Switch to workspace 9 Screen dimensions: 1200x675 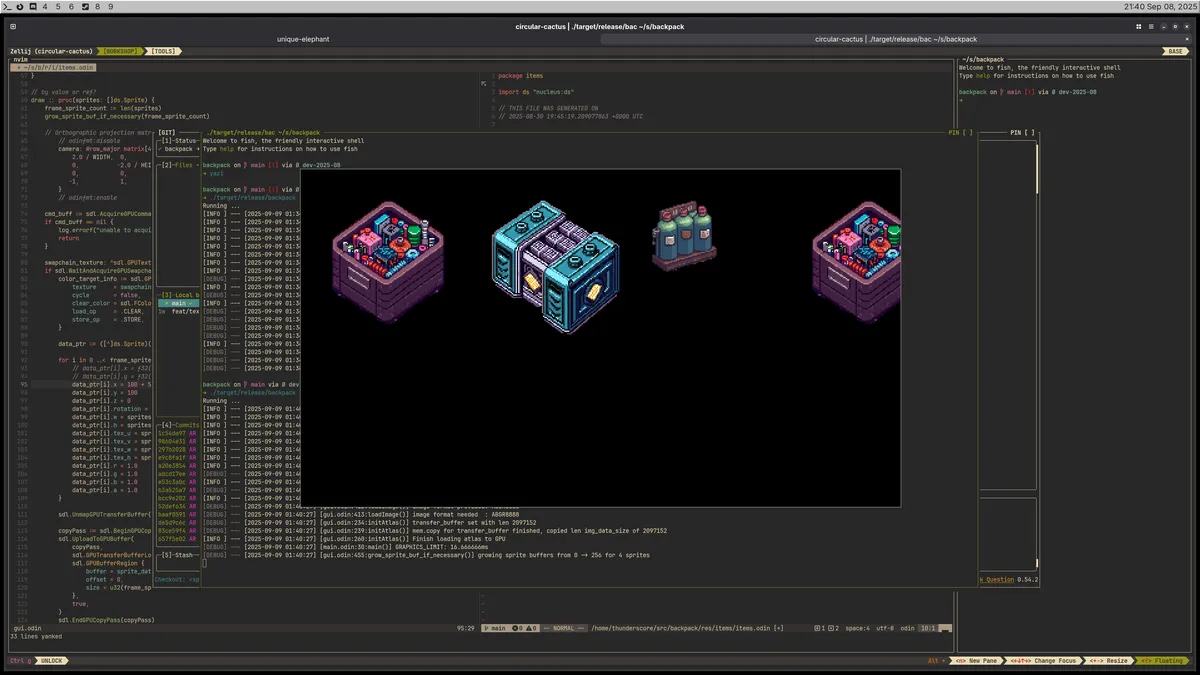(x=110, y=6)
